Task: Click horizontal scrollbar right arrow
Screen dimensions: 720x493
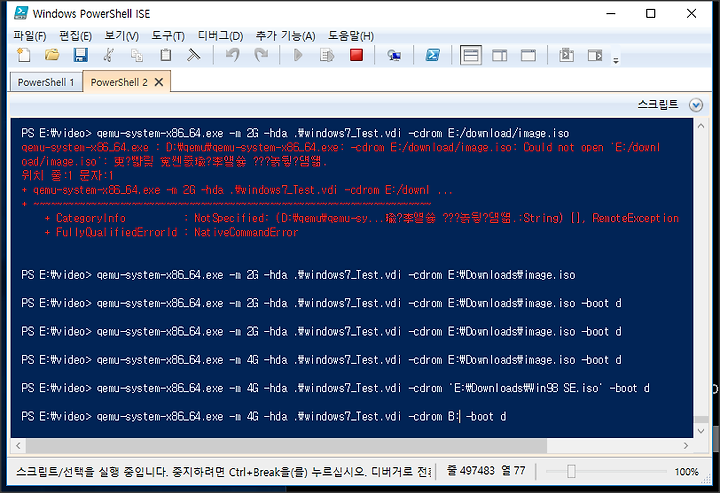Action: [x=686, y=445]
